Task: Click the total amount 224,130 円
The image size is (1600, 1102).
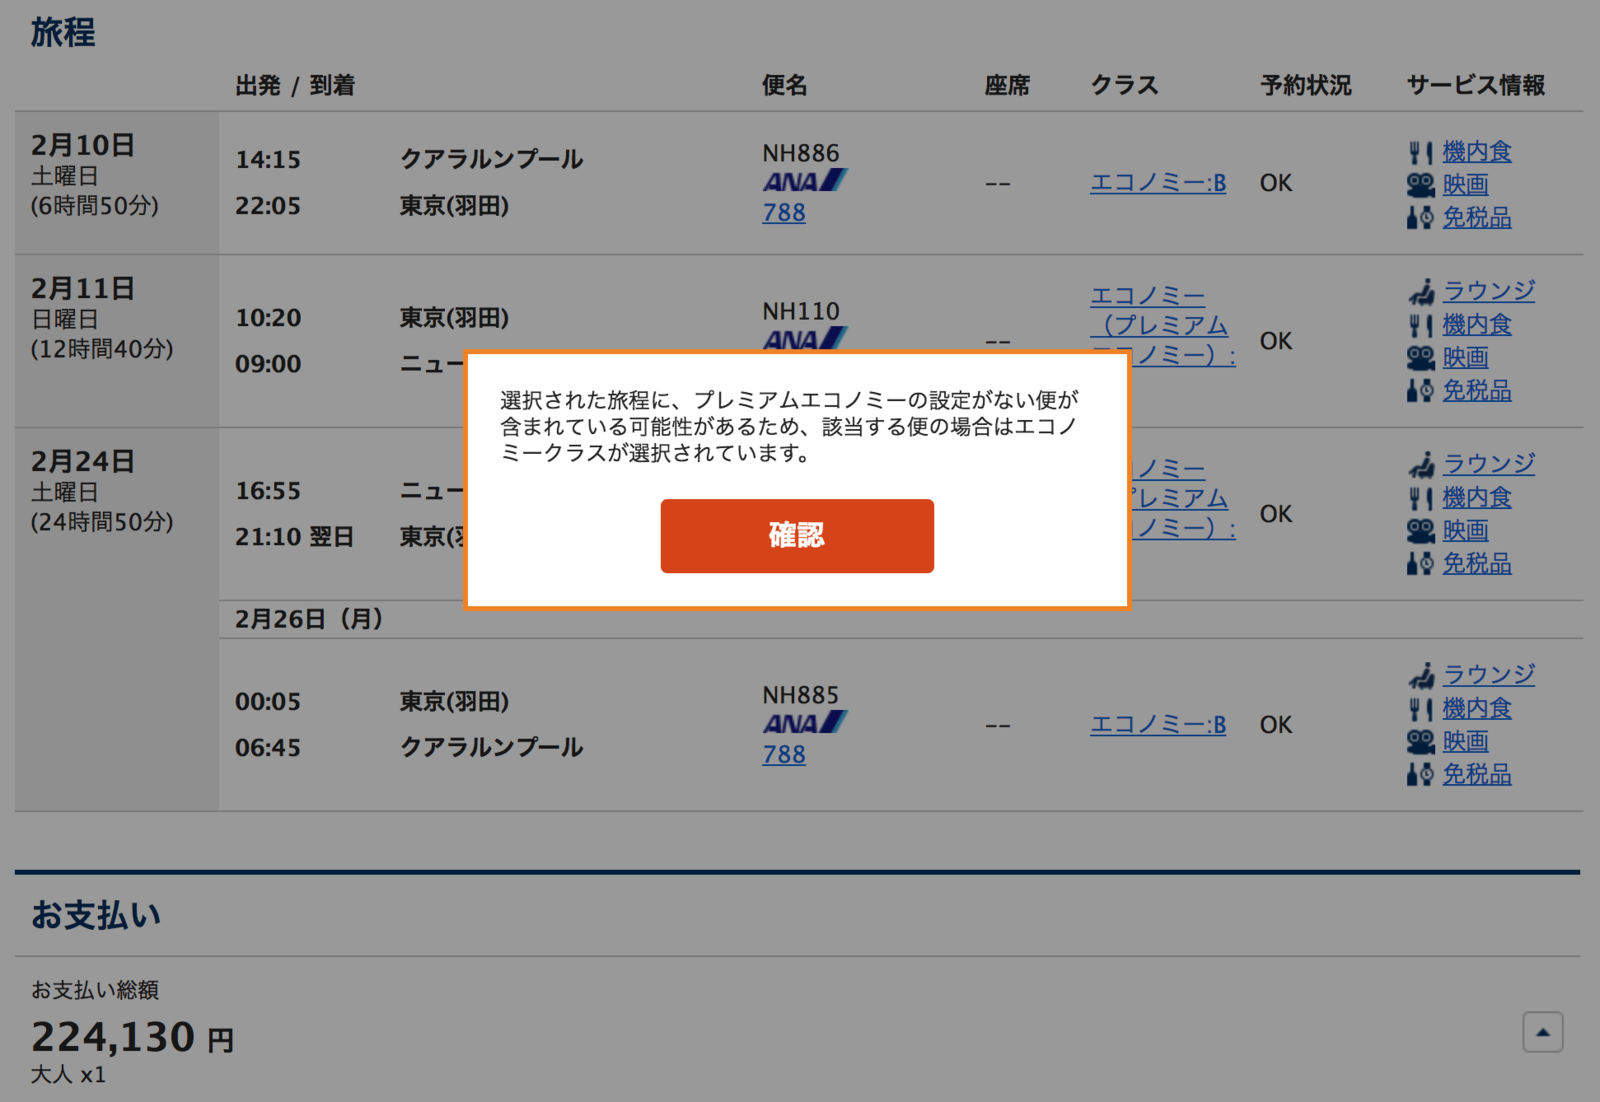Action: (x=133, y=1037)
